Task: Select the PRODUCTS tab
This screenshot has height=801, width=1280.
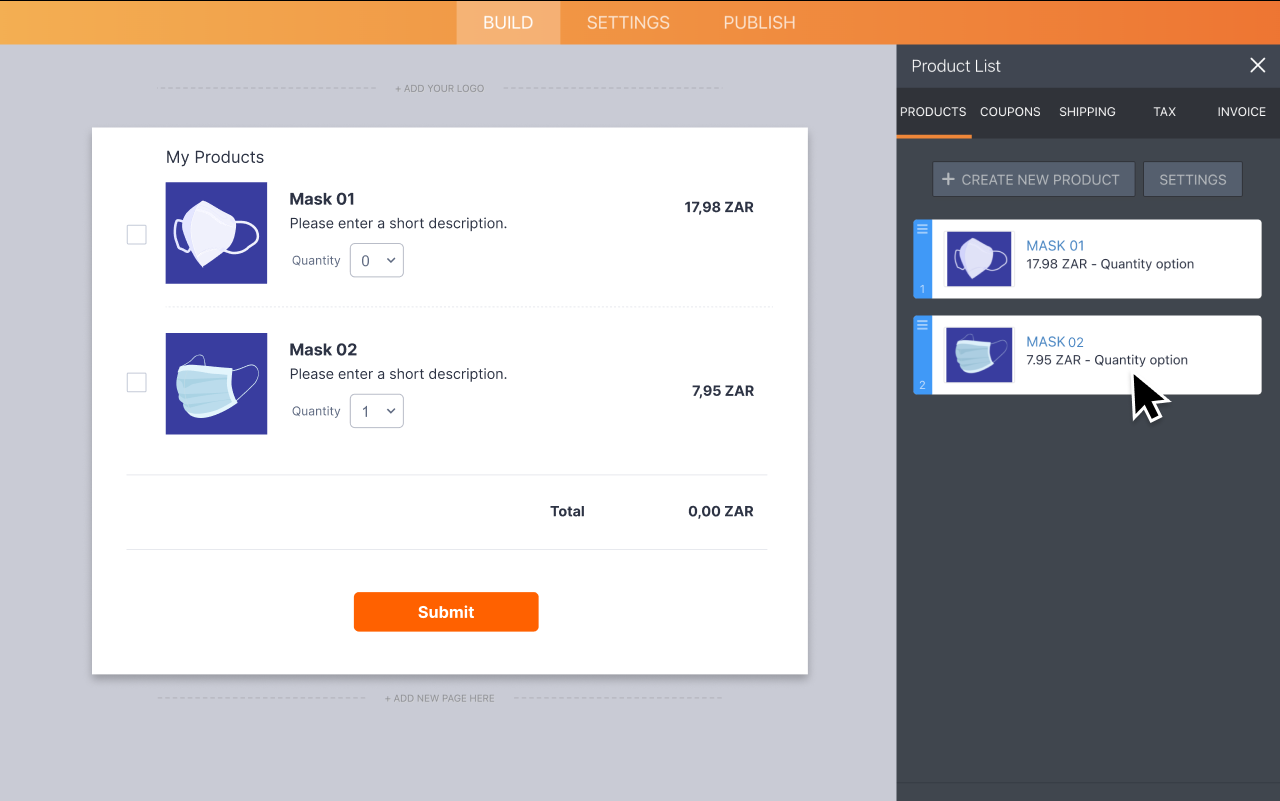Action: point(933,112)
